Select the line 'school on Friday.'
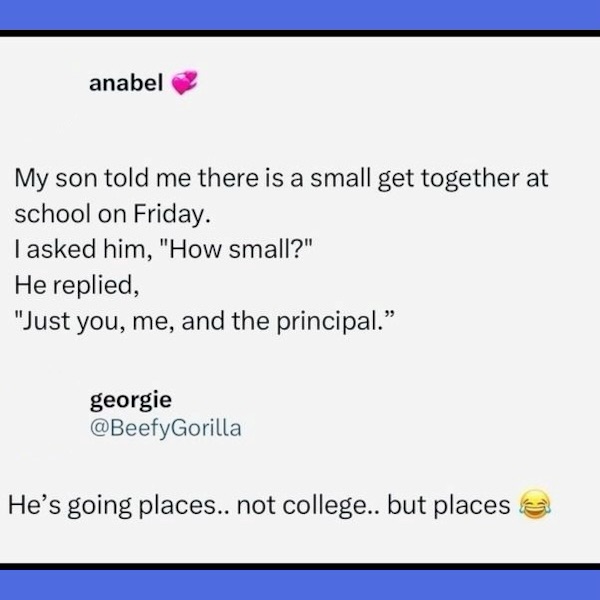600x600 pixels. 112,214
